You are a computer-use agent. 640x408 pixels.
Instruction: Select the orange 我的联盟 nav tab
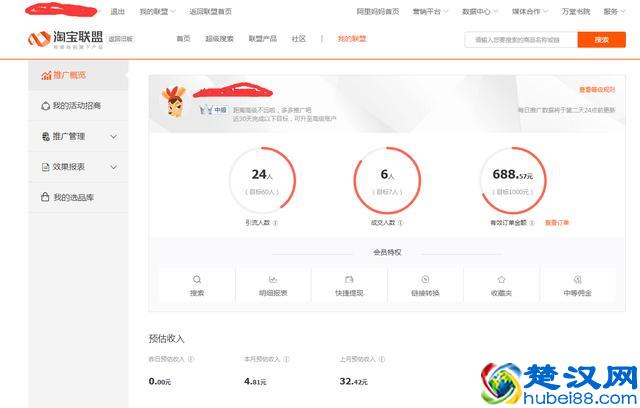point(352,39)
